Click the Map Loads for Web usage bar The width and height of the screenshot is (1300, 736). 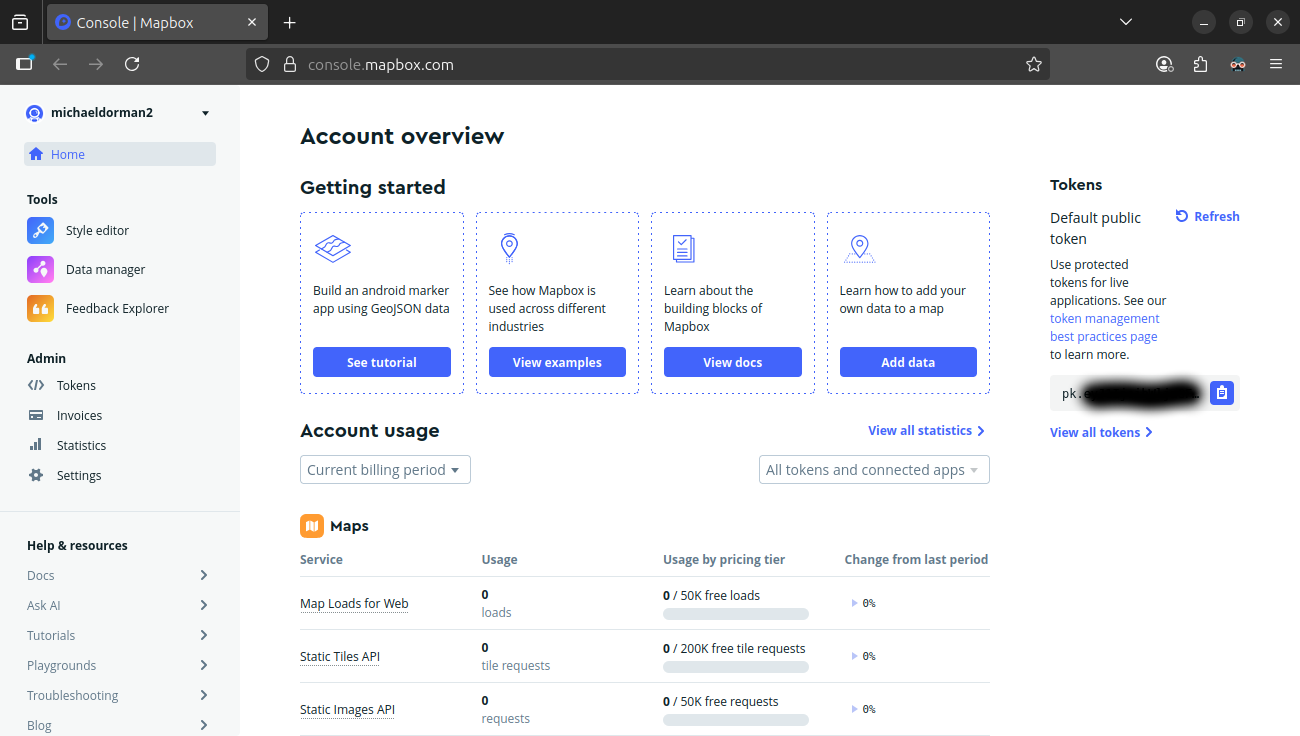(x=735, y=614)
